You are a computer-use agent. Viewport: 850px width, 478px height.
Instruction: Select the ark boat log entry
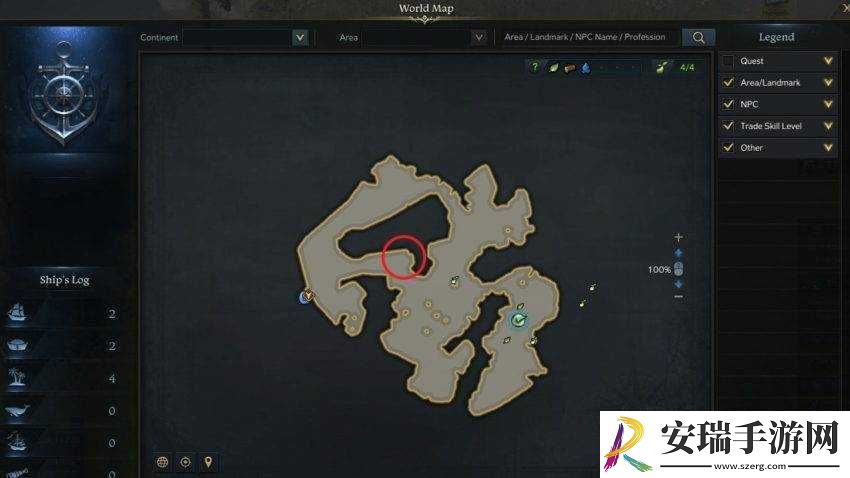[x=65, y=345]
